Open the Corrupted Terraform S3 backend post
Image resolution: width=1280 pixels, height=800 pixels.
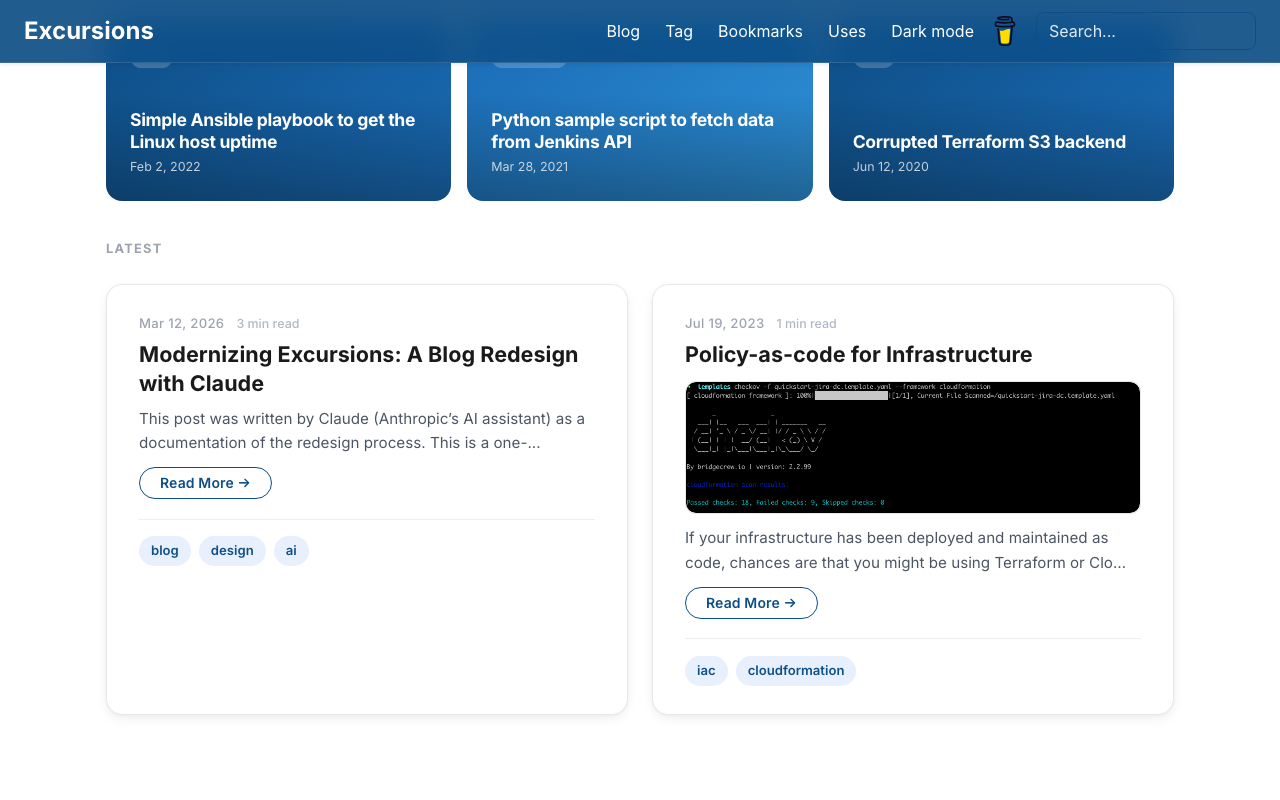(989, 141)
